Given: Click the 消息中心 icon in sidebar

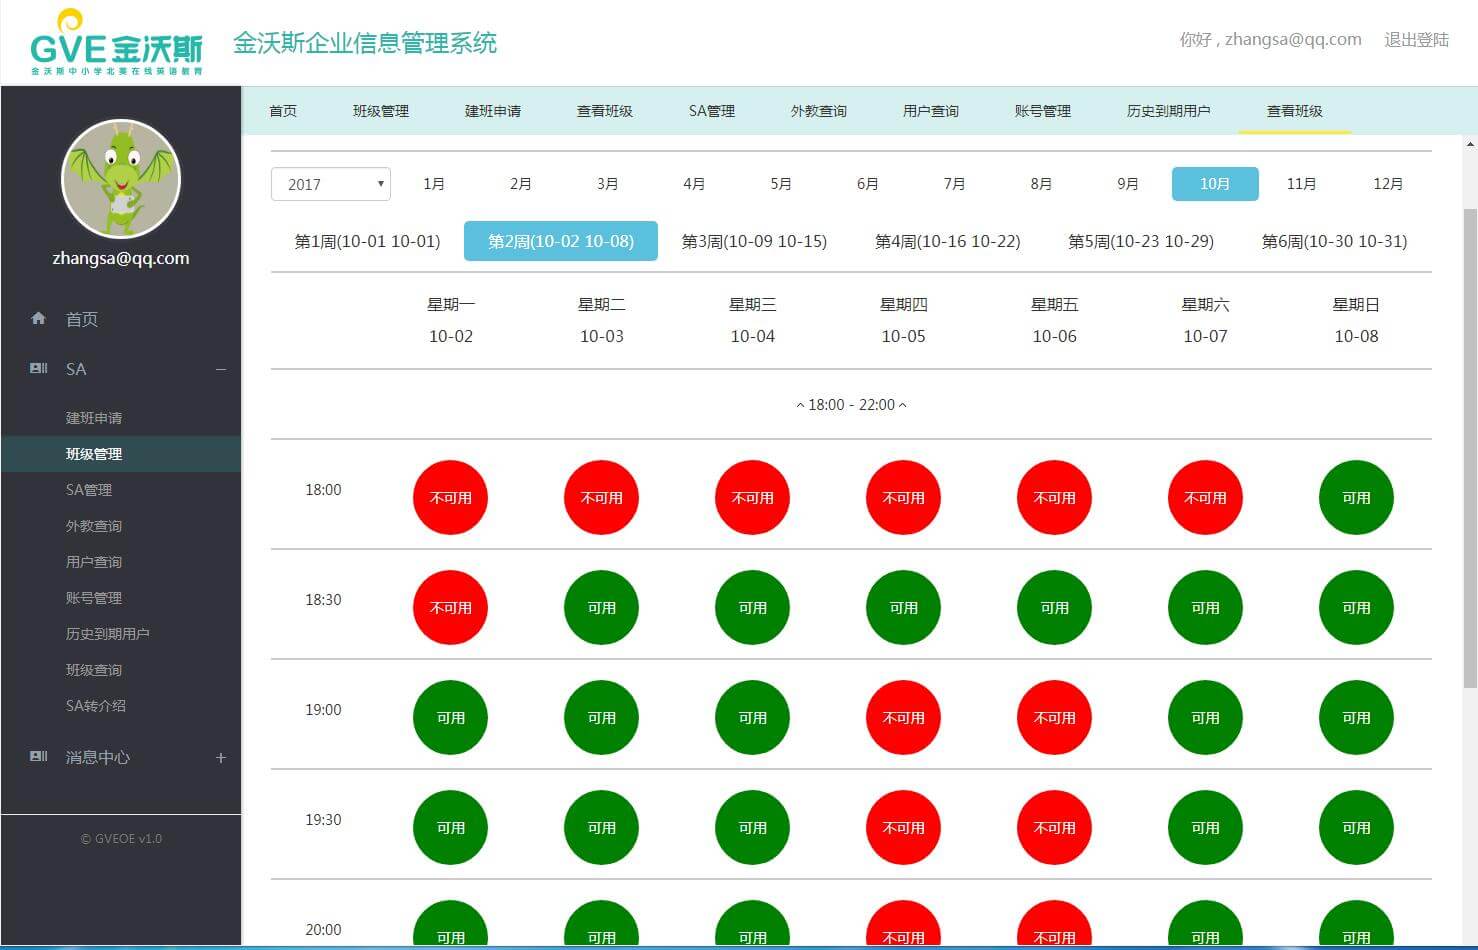Looking at the screenshot, I should [x=38, y=757].
